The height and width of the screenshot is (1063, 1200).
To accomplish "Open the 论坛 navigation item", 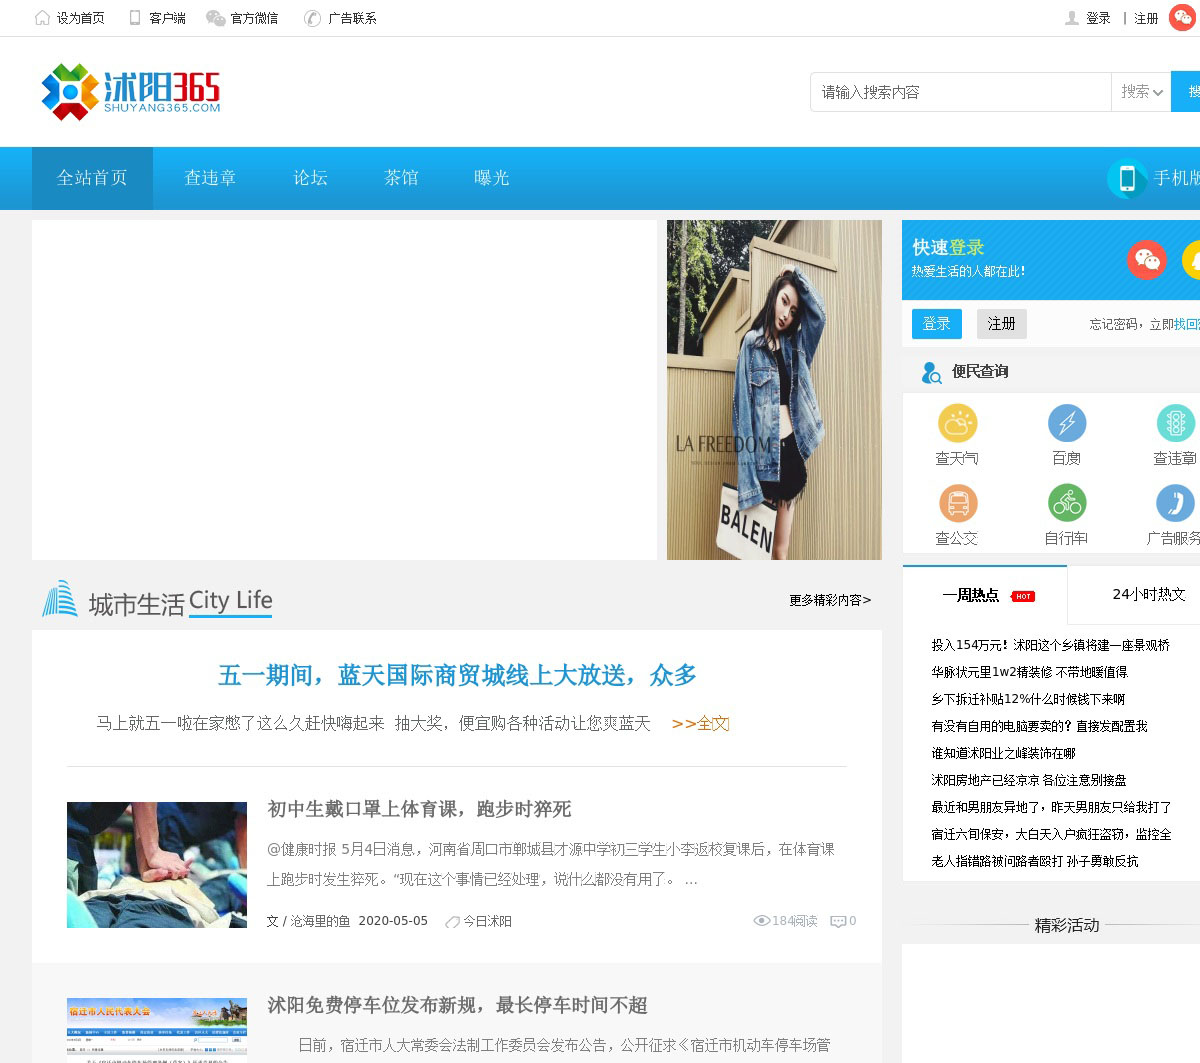I will coord(310,178).
